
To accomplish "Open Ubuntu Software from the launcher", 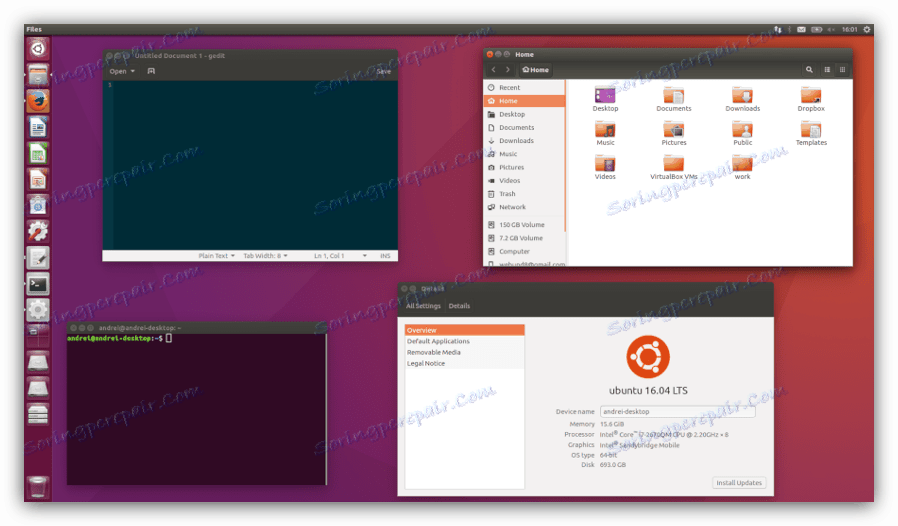I will click(38, 205).
